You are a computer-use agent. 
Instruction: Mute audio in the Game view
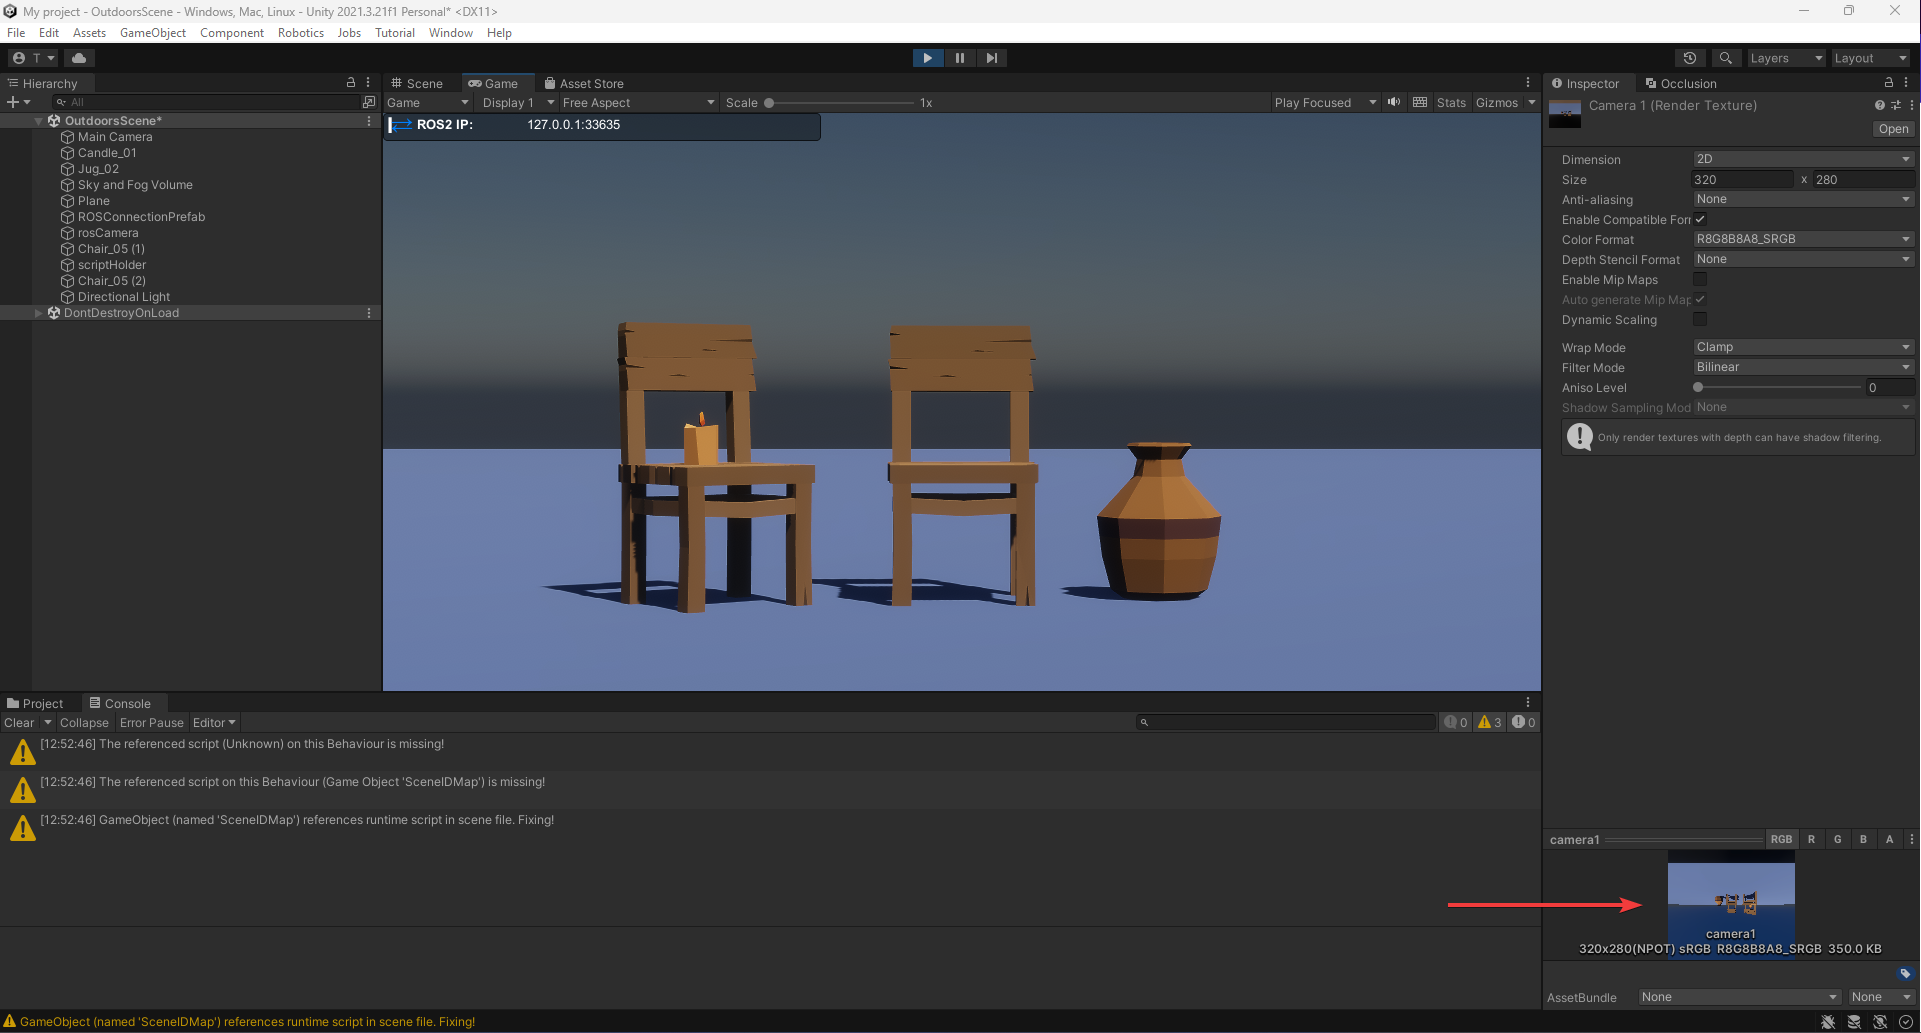(1394, 102)
